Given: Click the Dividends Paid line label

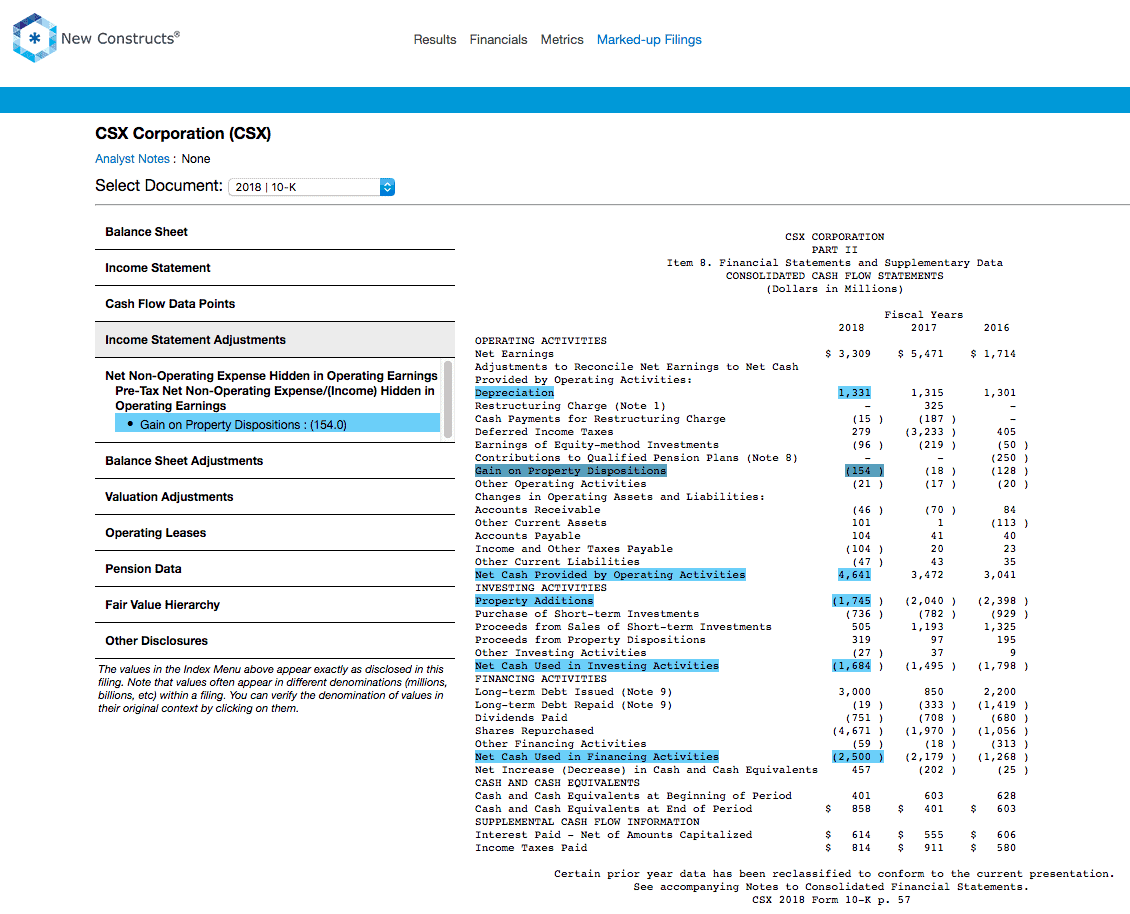Looking at the screenshot, I should [x=521, y=718].
